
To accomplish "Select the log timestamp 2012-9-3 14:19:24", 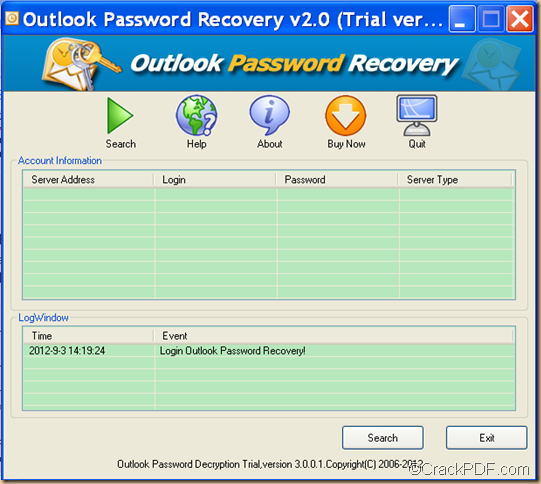I will tap(67, 351).
